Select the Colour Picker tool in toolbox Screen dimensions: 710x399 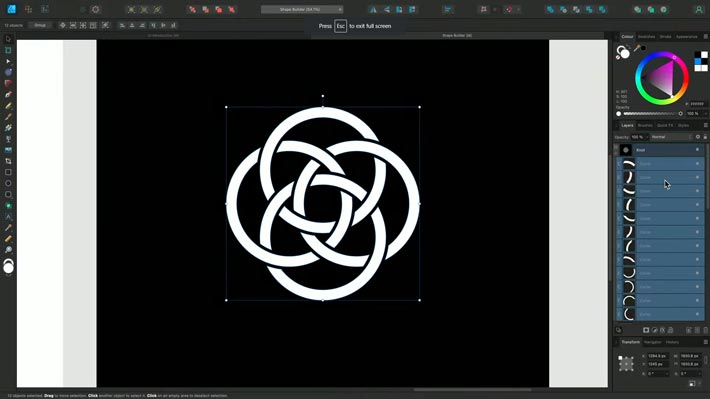tap(8, 228)
